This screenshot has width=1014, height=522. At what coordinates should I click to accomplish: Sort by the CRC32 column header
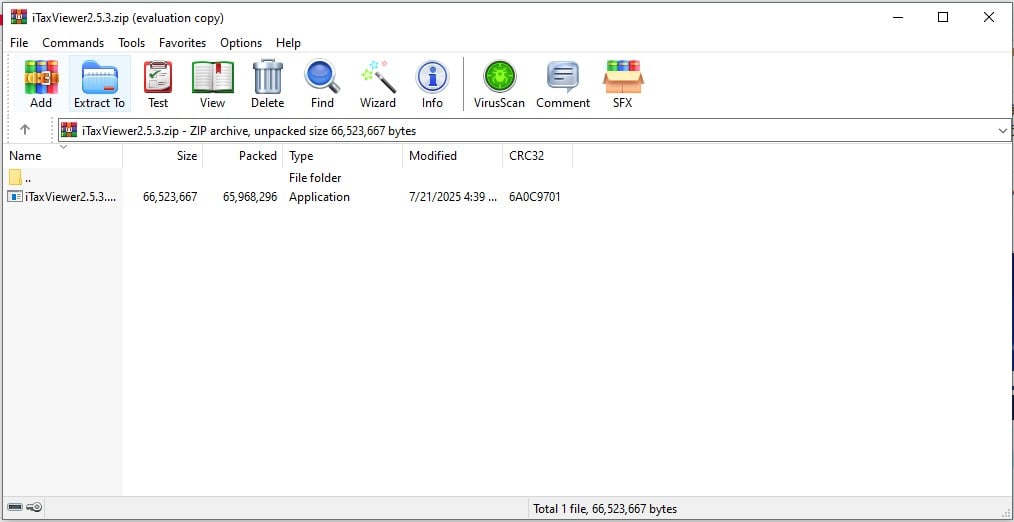click(x=537, y=156)
